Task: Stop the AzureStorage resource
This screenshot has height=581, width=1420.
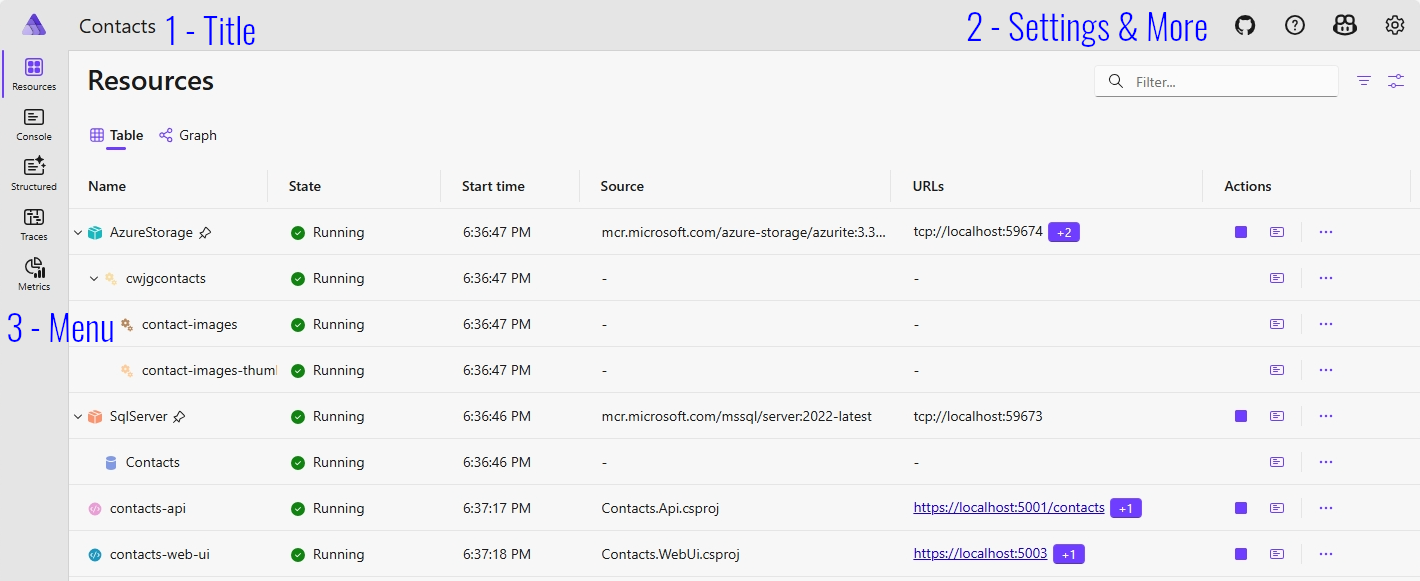Action: [x=1241, y=232]
